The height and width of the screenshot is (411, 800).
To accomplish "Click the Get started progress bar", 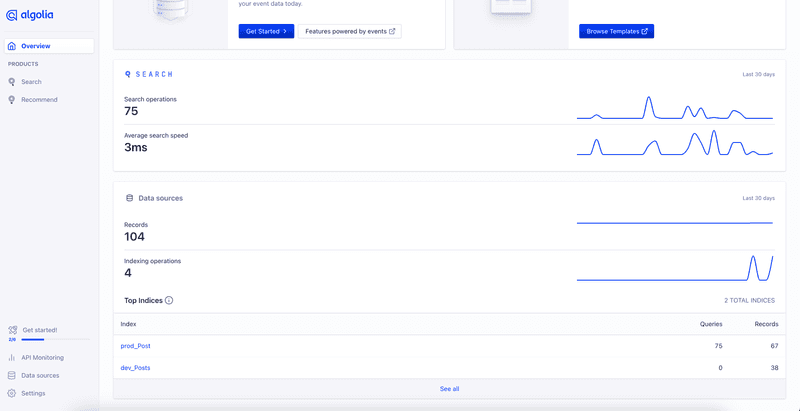I will 55,339.
